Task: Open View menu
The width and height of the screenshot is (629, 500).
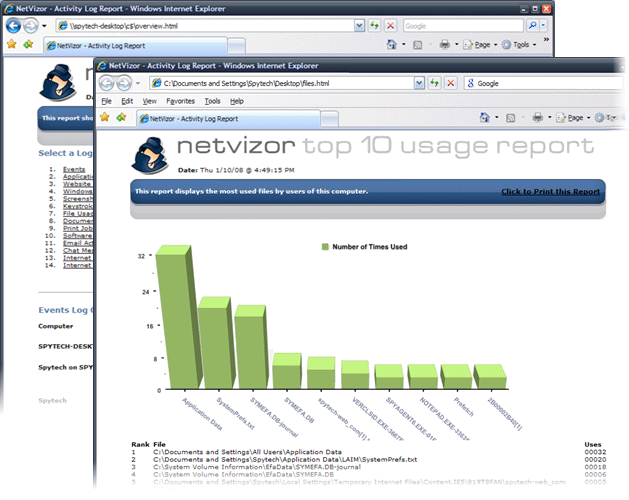Action: [150, 101]
